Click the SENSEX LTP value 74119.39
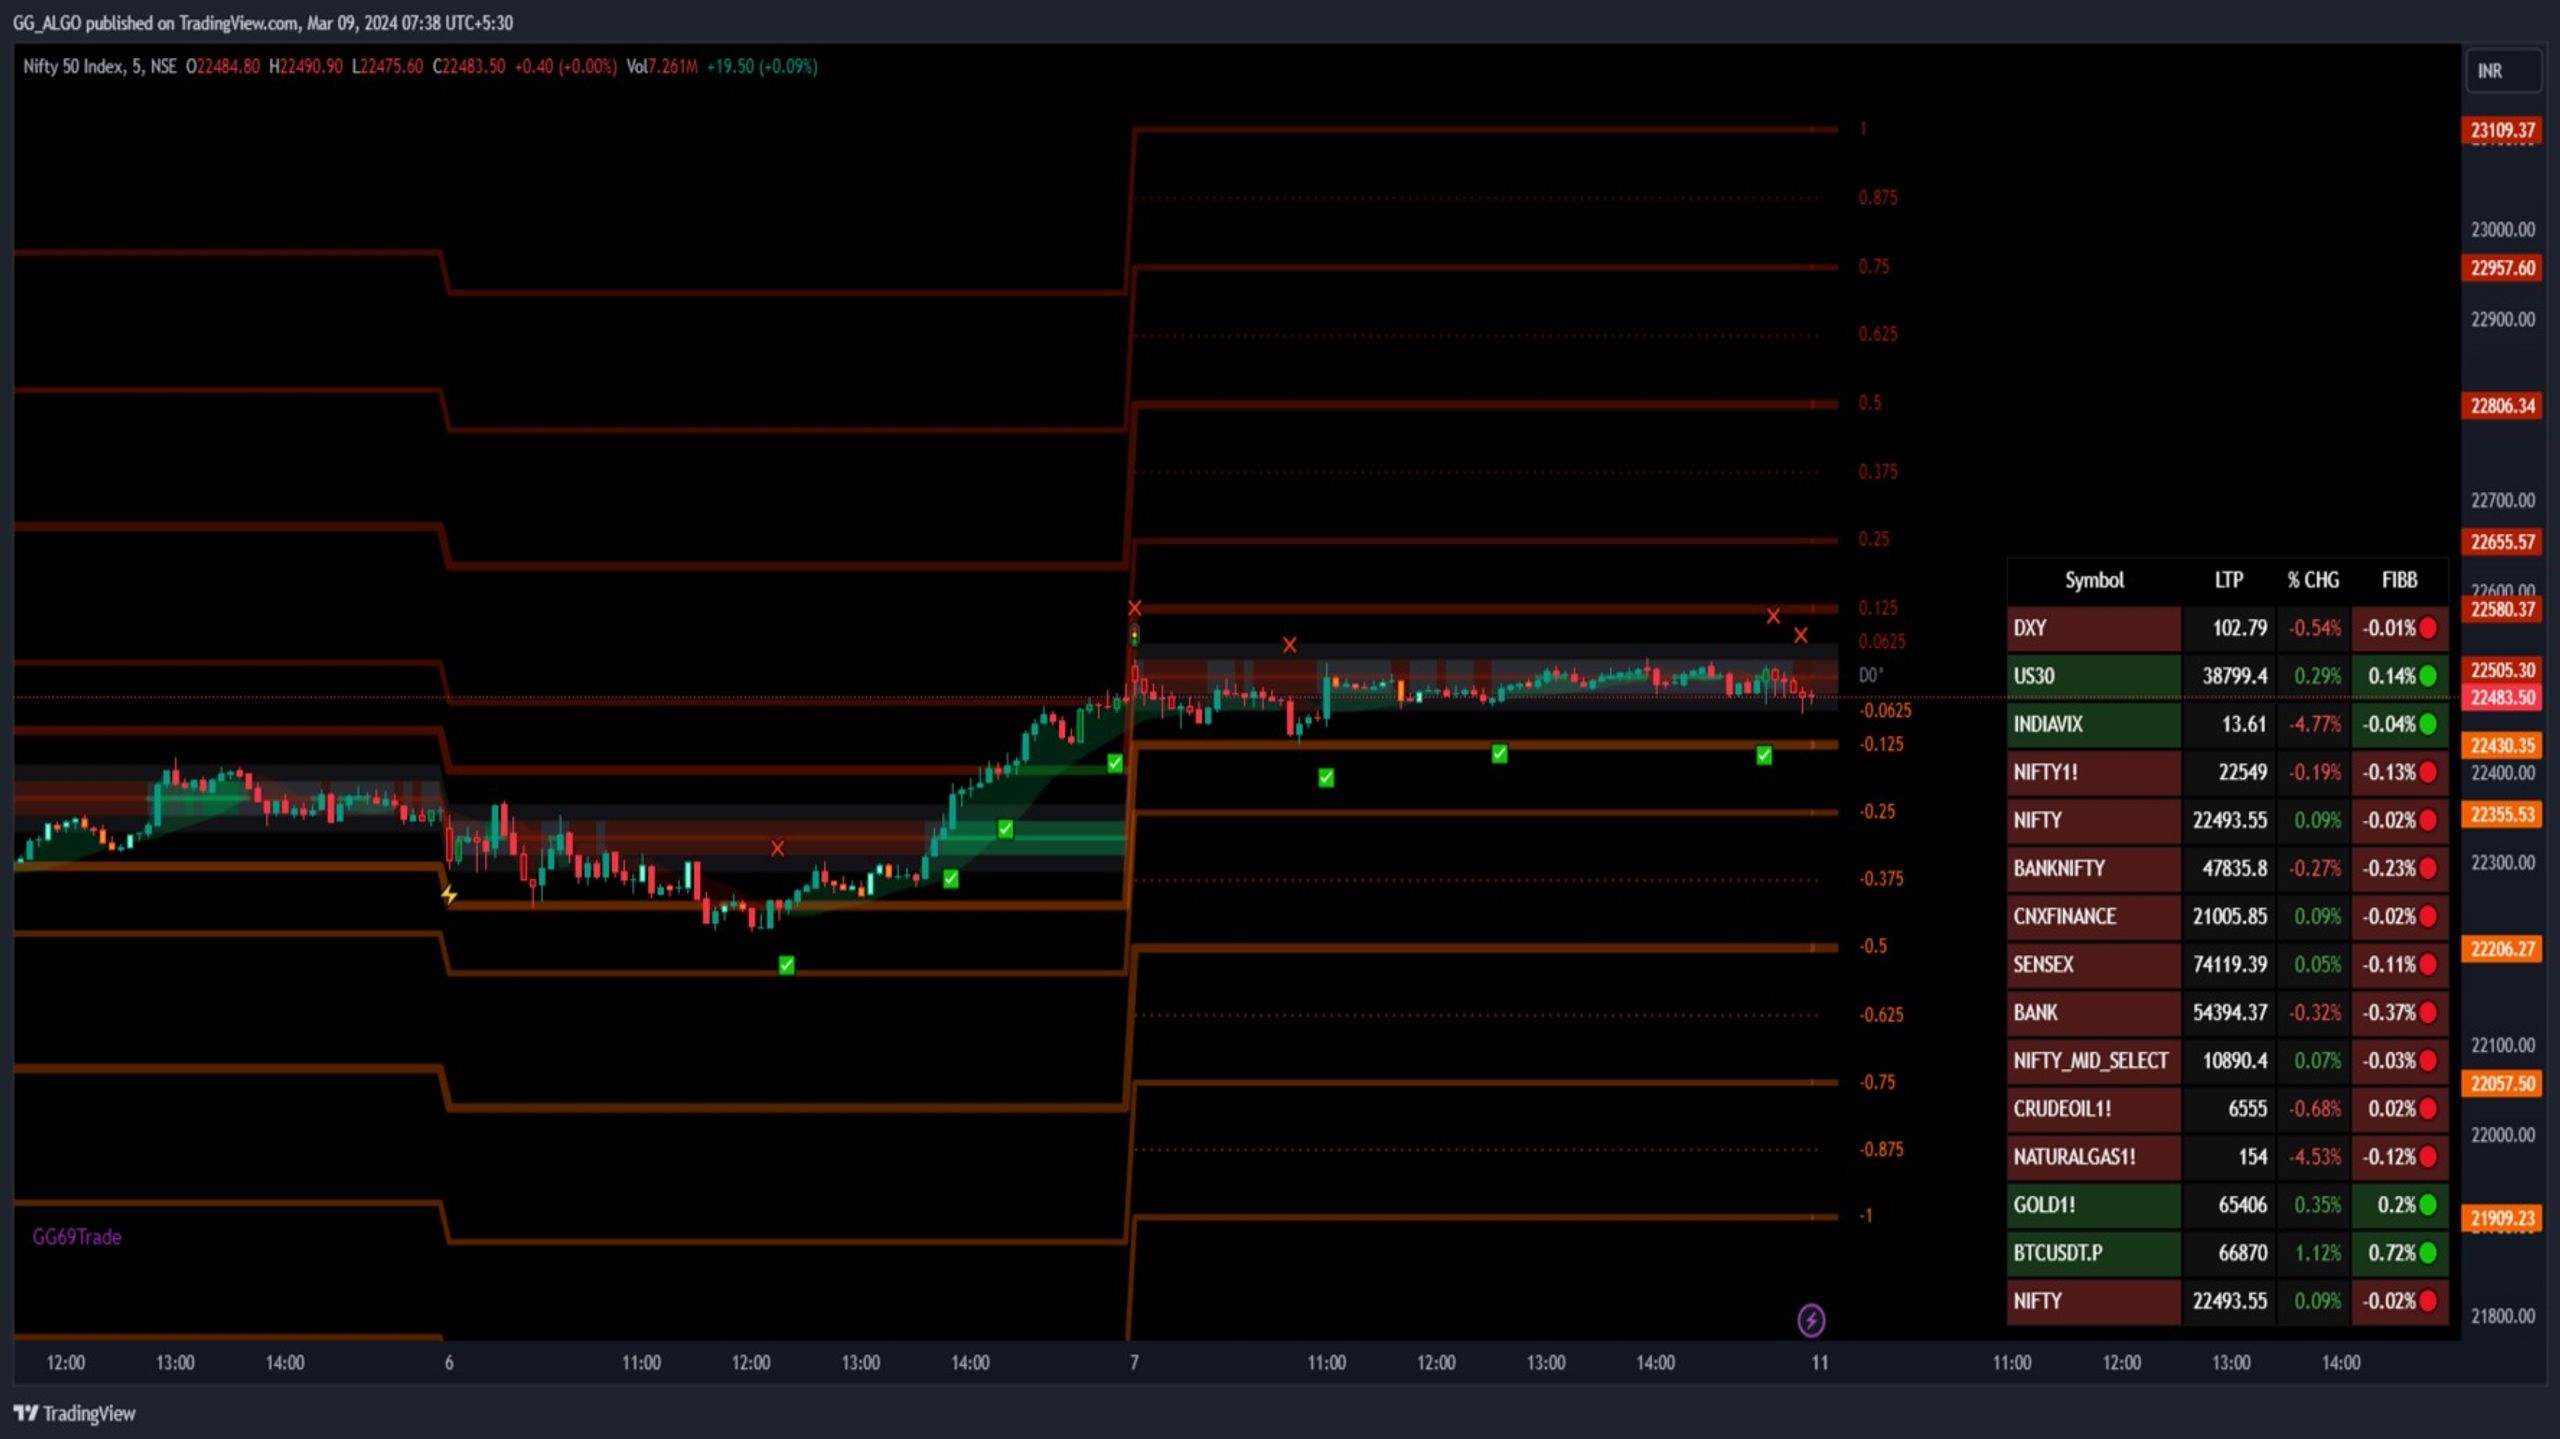2560x1439 pixels. pos(2230,964)
